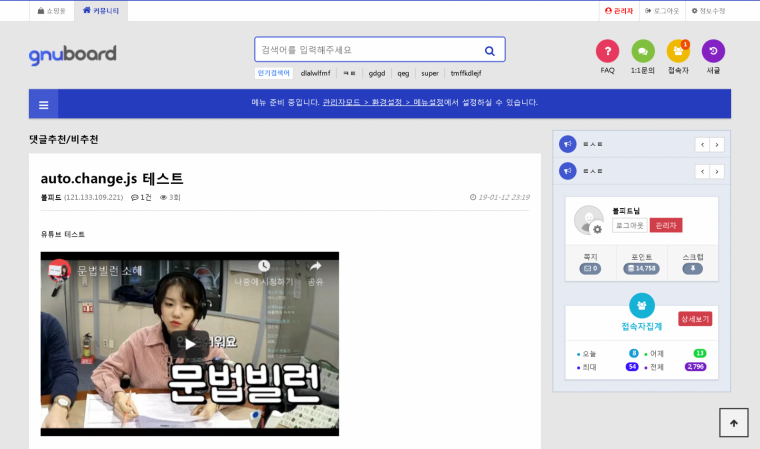Click the profile settings gear icon
Image resolution: width=760 pixels, height=449 pixels.
pos(597,230)
